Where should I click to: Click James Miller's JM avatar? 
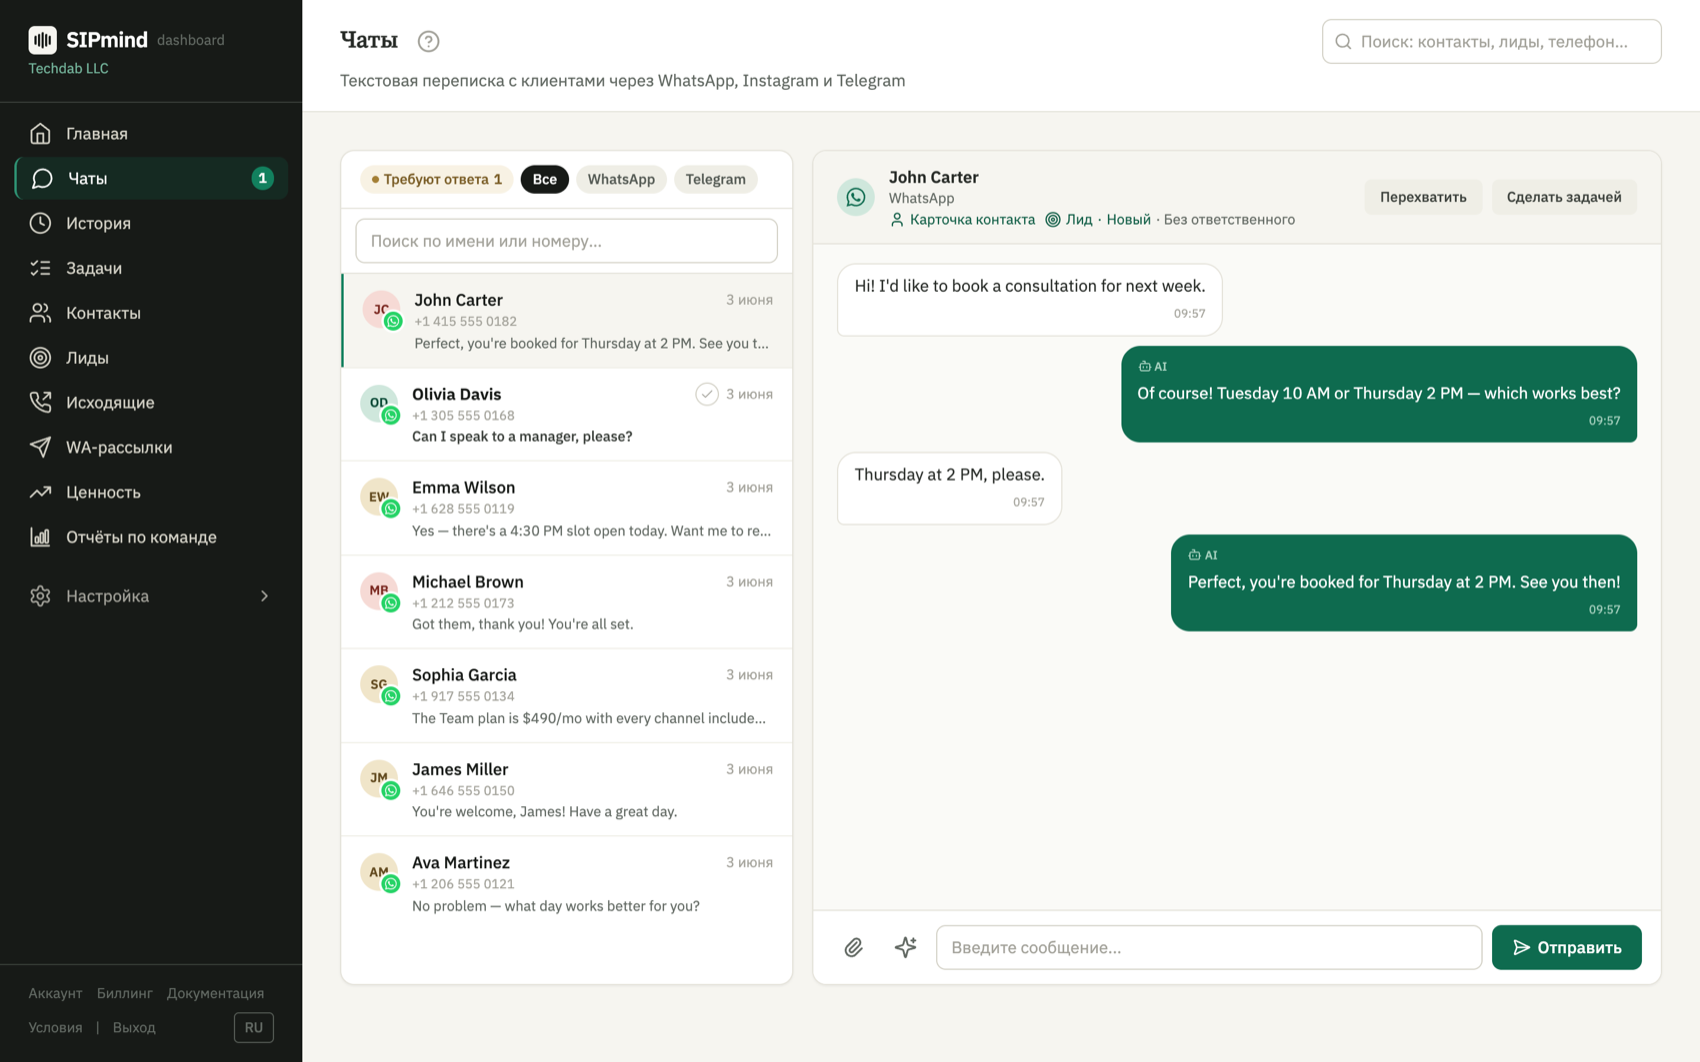click(379, 778)
